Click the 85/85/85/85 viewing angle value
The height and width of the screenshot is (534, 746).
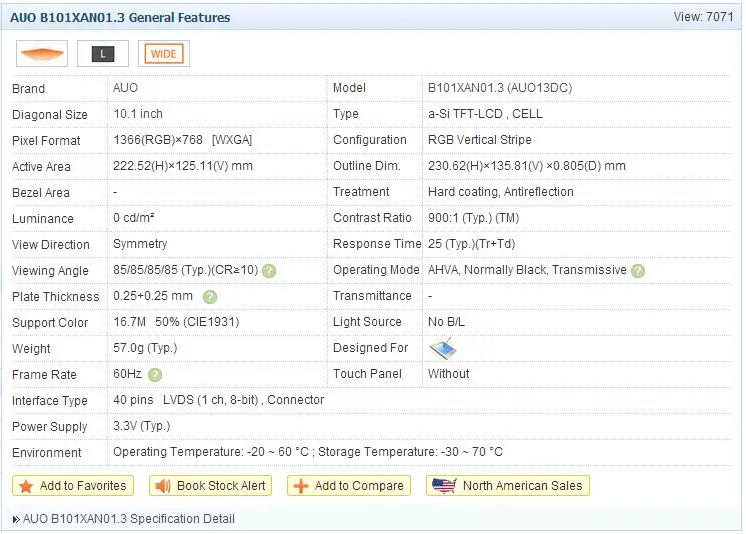(186, 270)
